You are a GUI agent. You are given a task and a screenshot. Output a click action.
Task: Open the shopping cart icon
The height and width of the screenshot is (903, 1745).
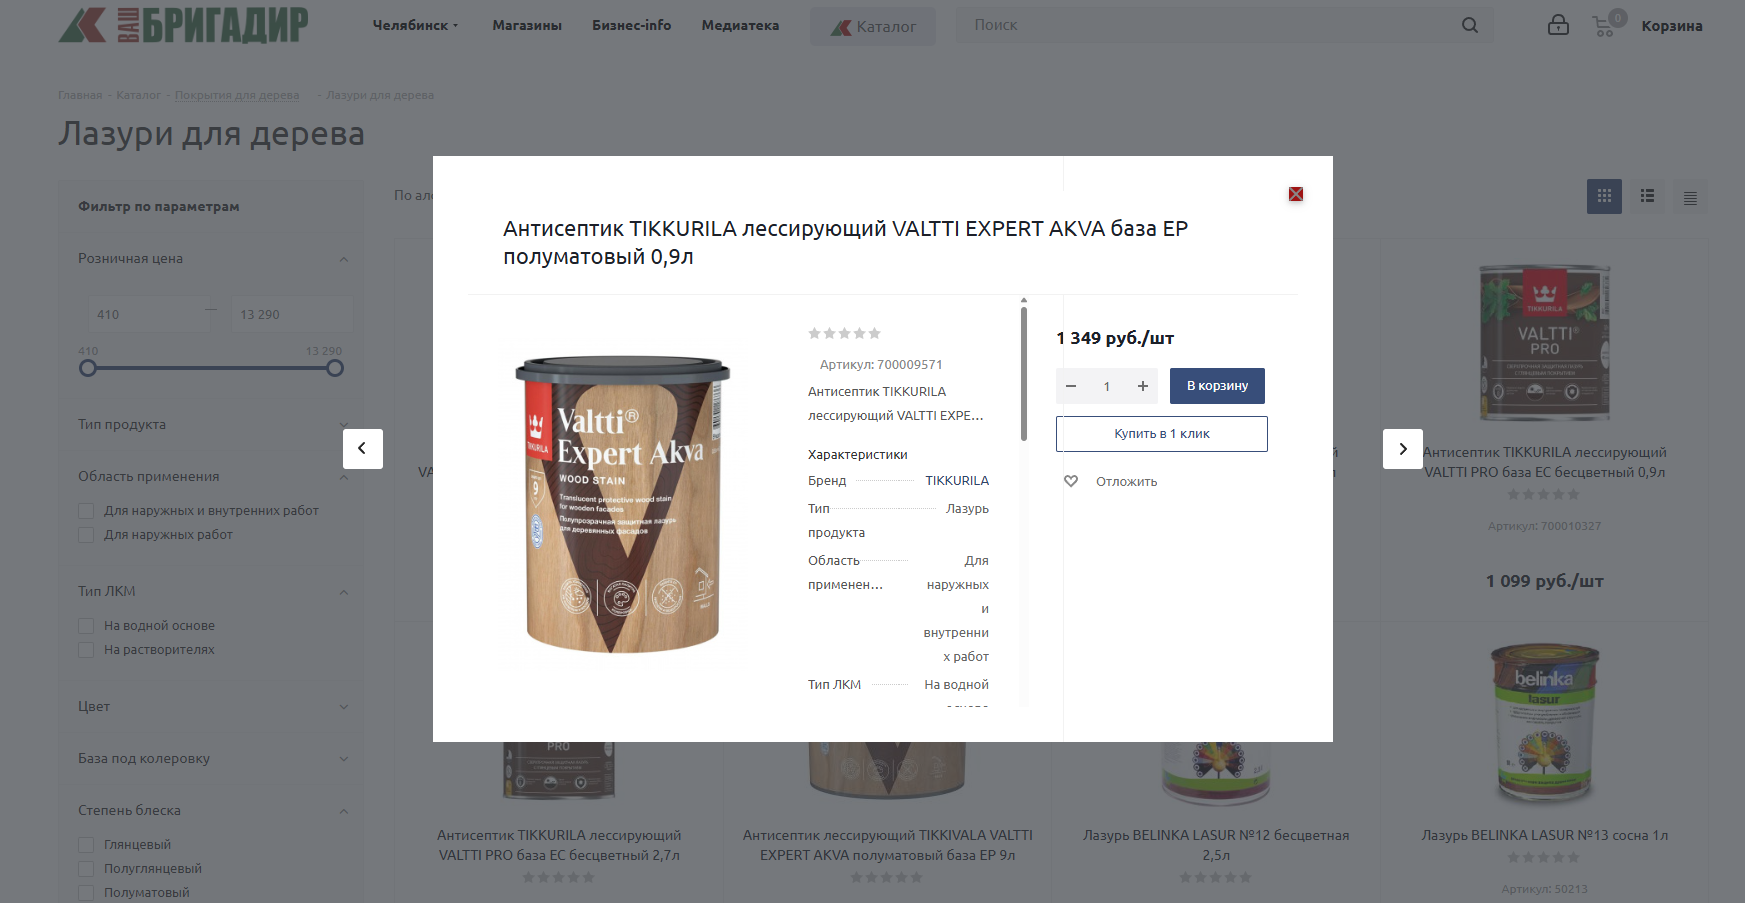click(x=1604, y=27)
